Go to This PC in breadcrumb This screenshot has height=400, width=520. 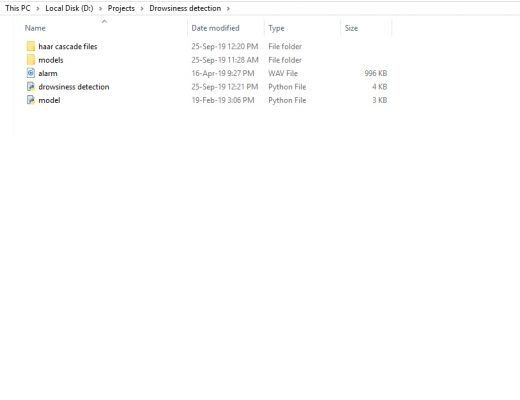pos(18,8)
